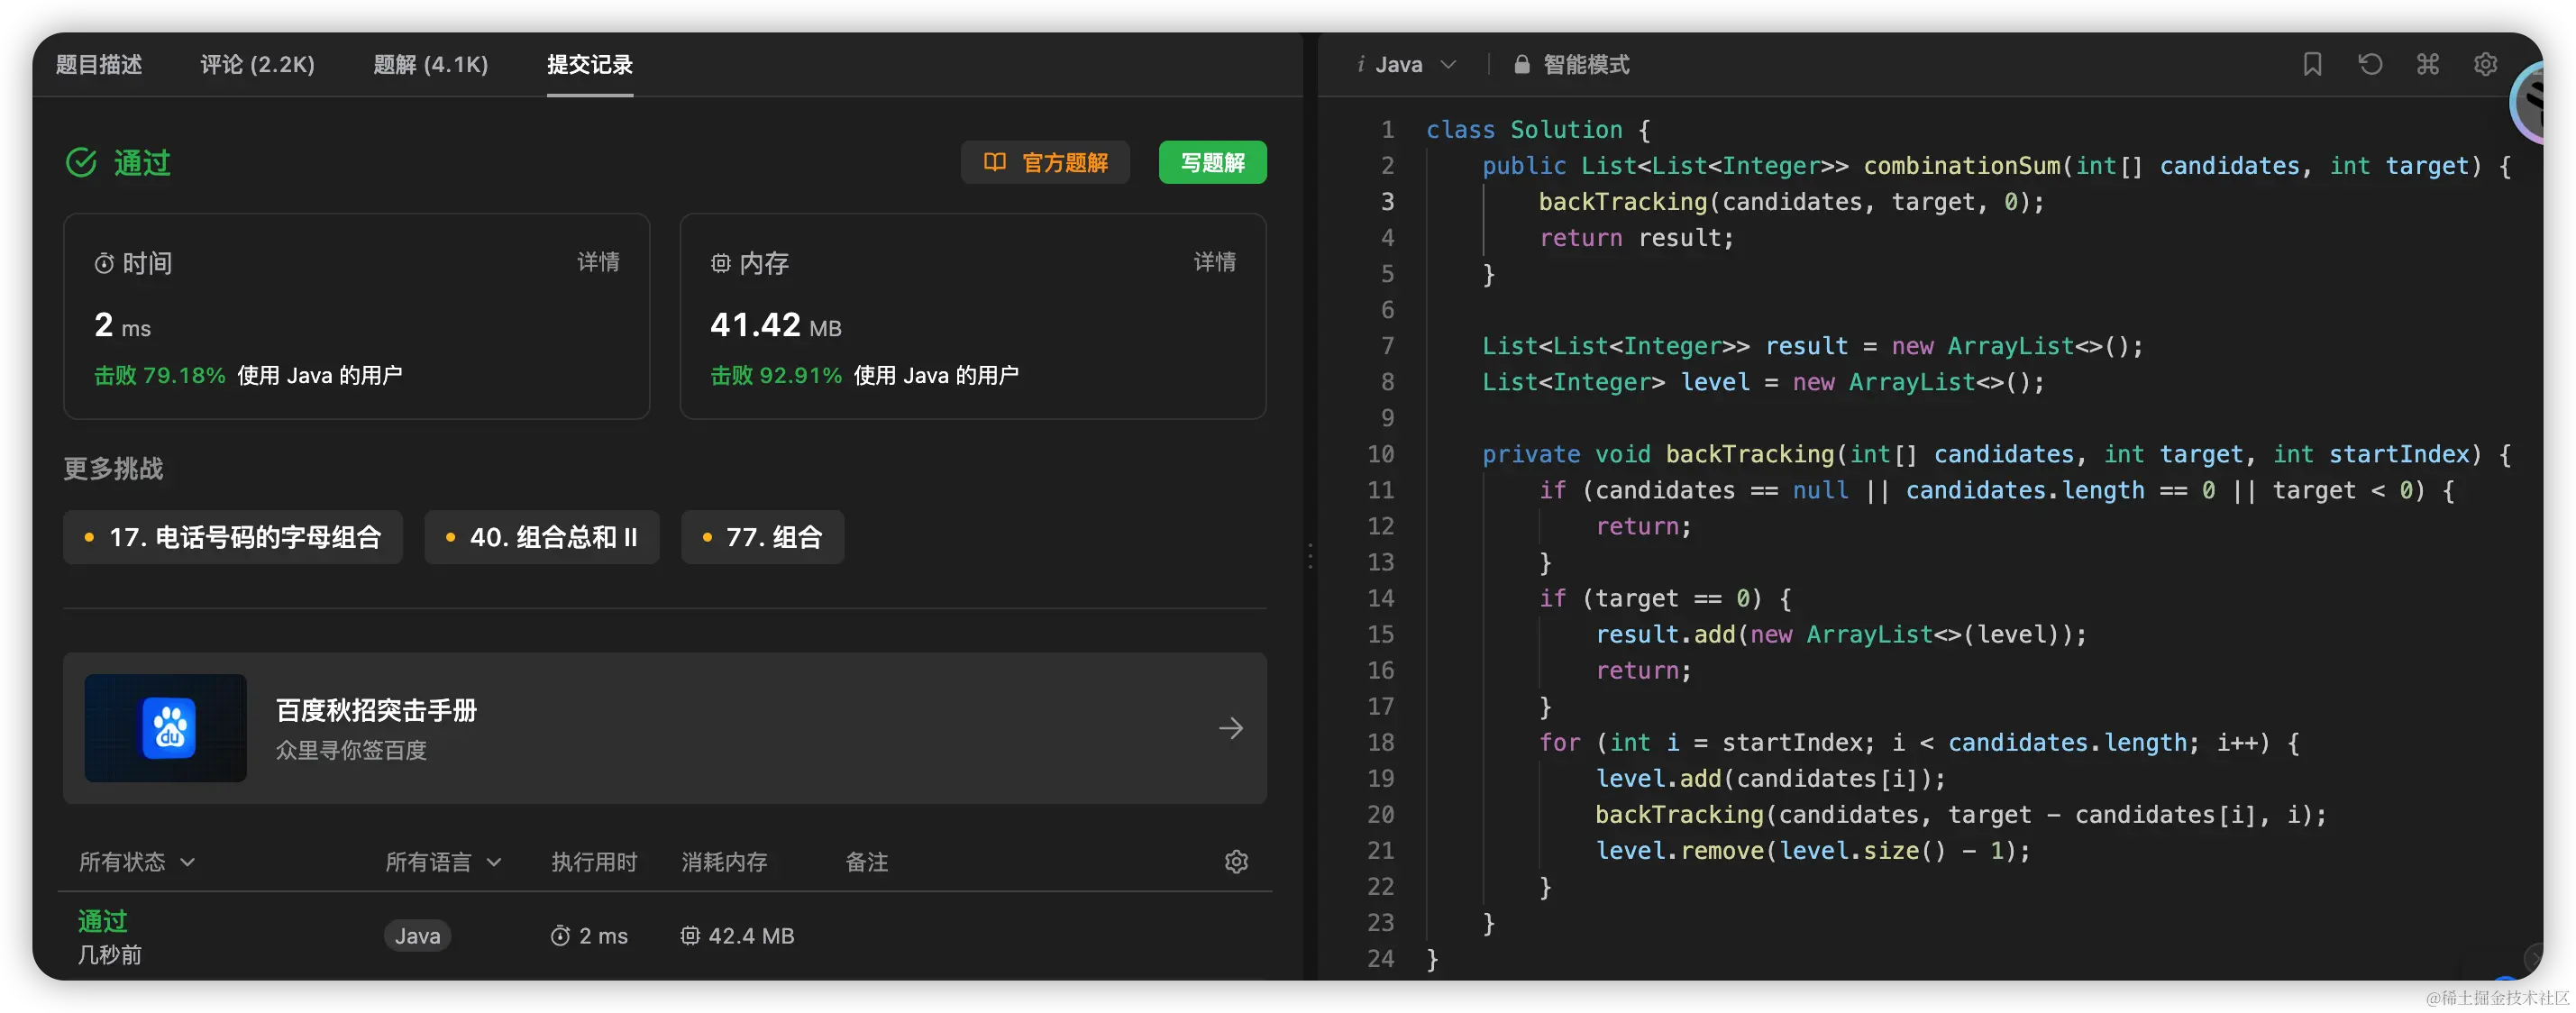Switch to the 题解 (4.1K) tab
This screenshot has height=1013, width=2576.
pyautogui.click(x=431, y=65)
